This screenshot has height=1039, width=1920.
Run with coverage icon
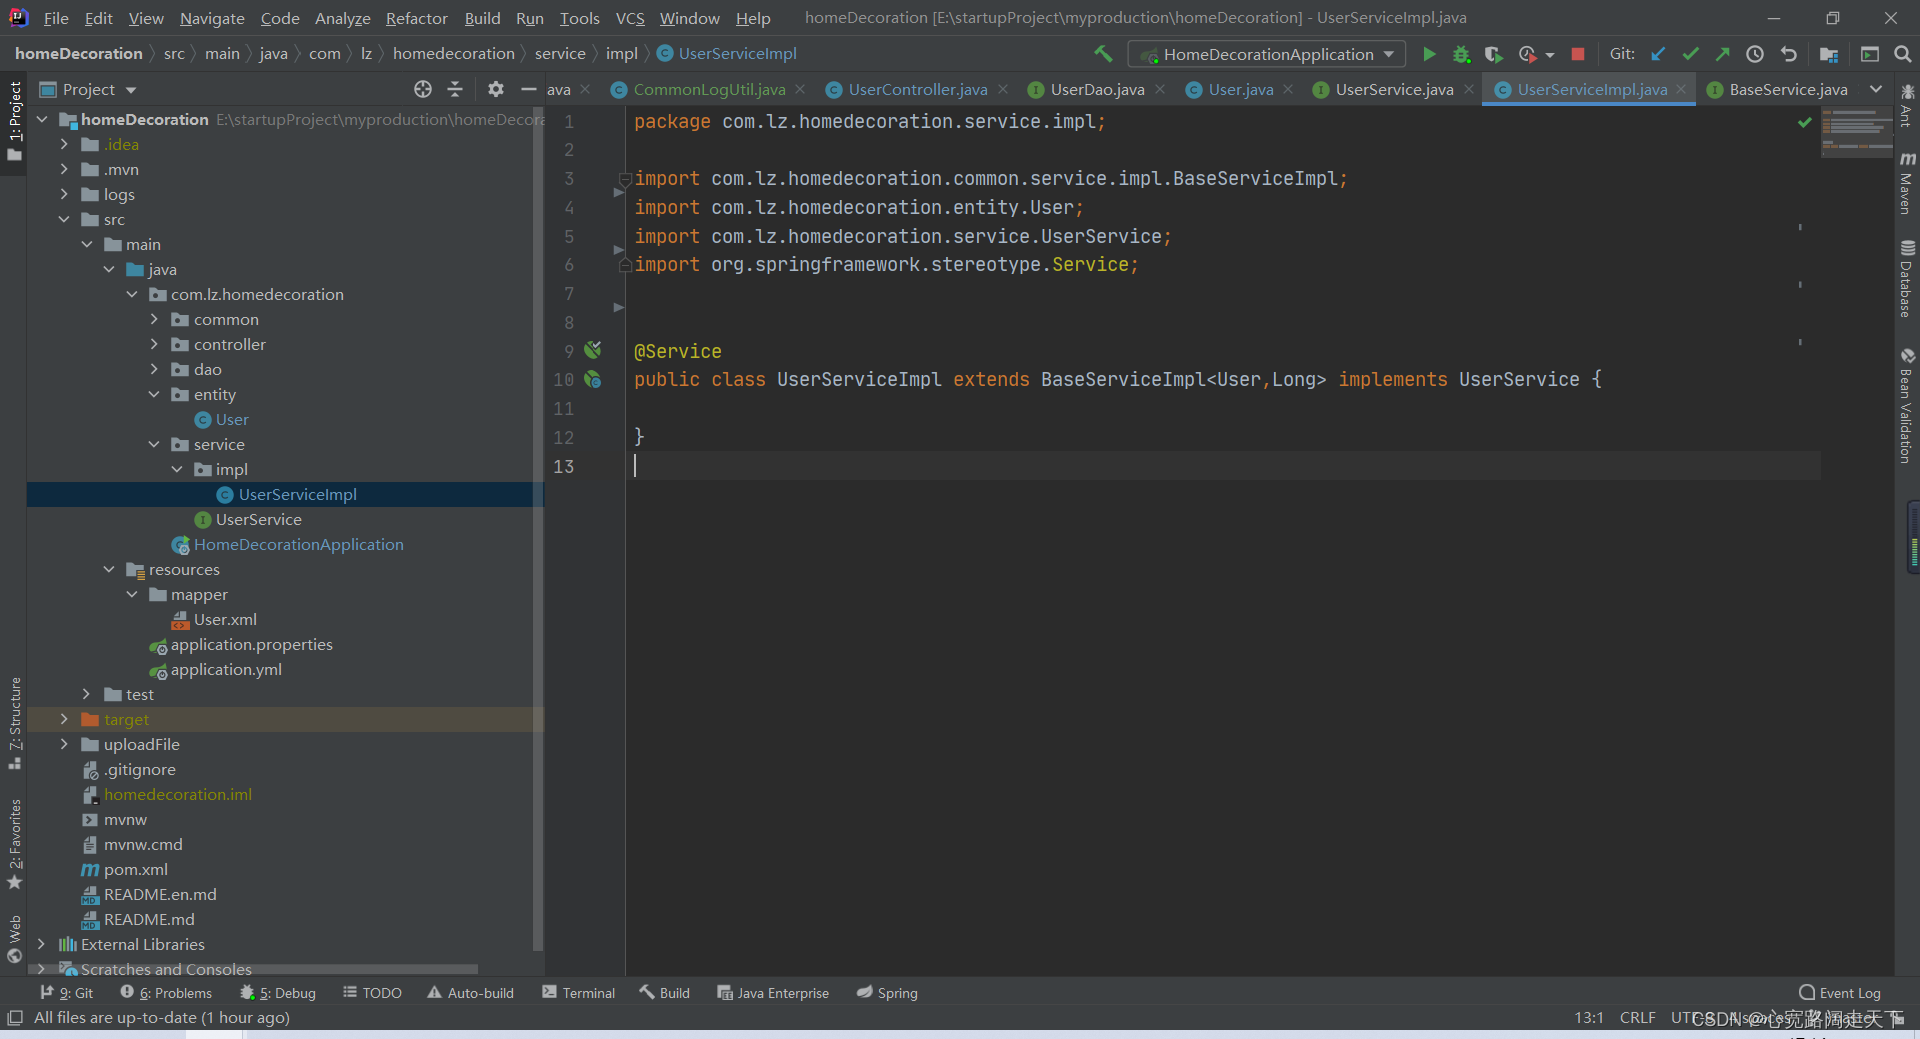tap(1493, 54)
